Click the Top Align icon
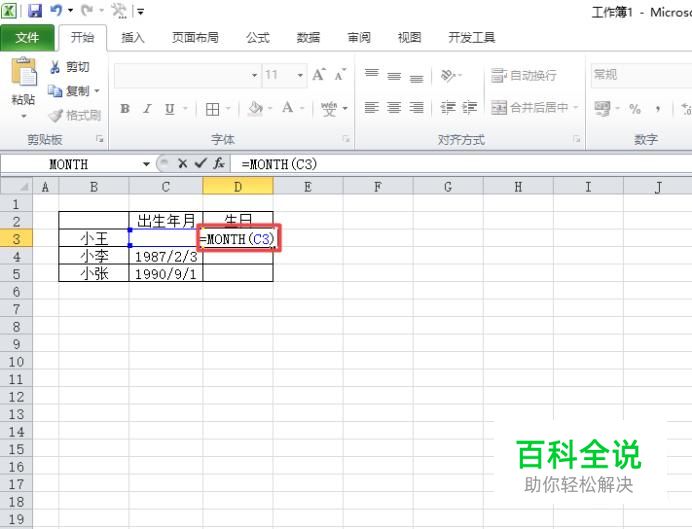This screenshot has height=529, width=692. [372, 75]
